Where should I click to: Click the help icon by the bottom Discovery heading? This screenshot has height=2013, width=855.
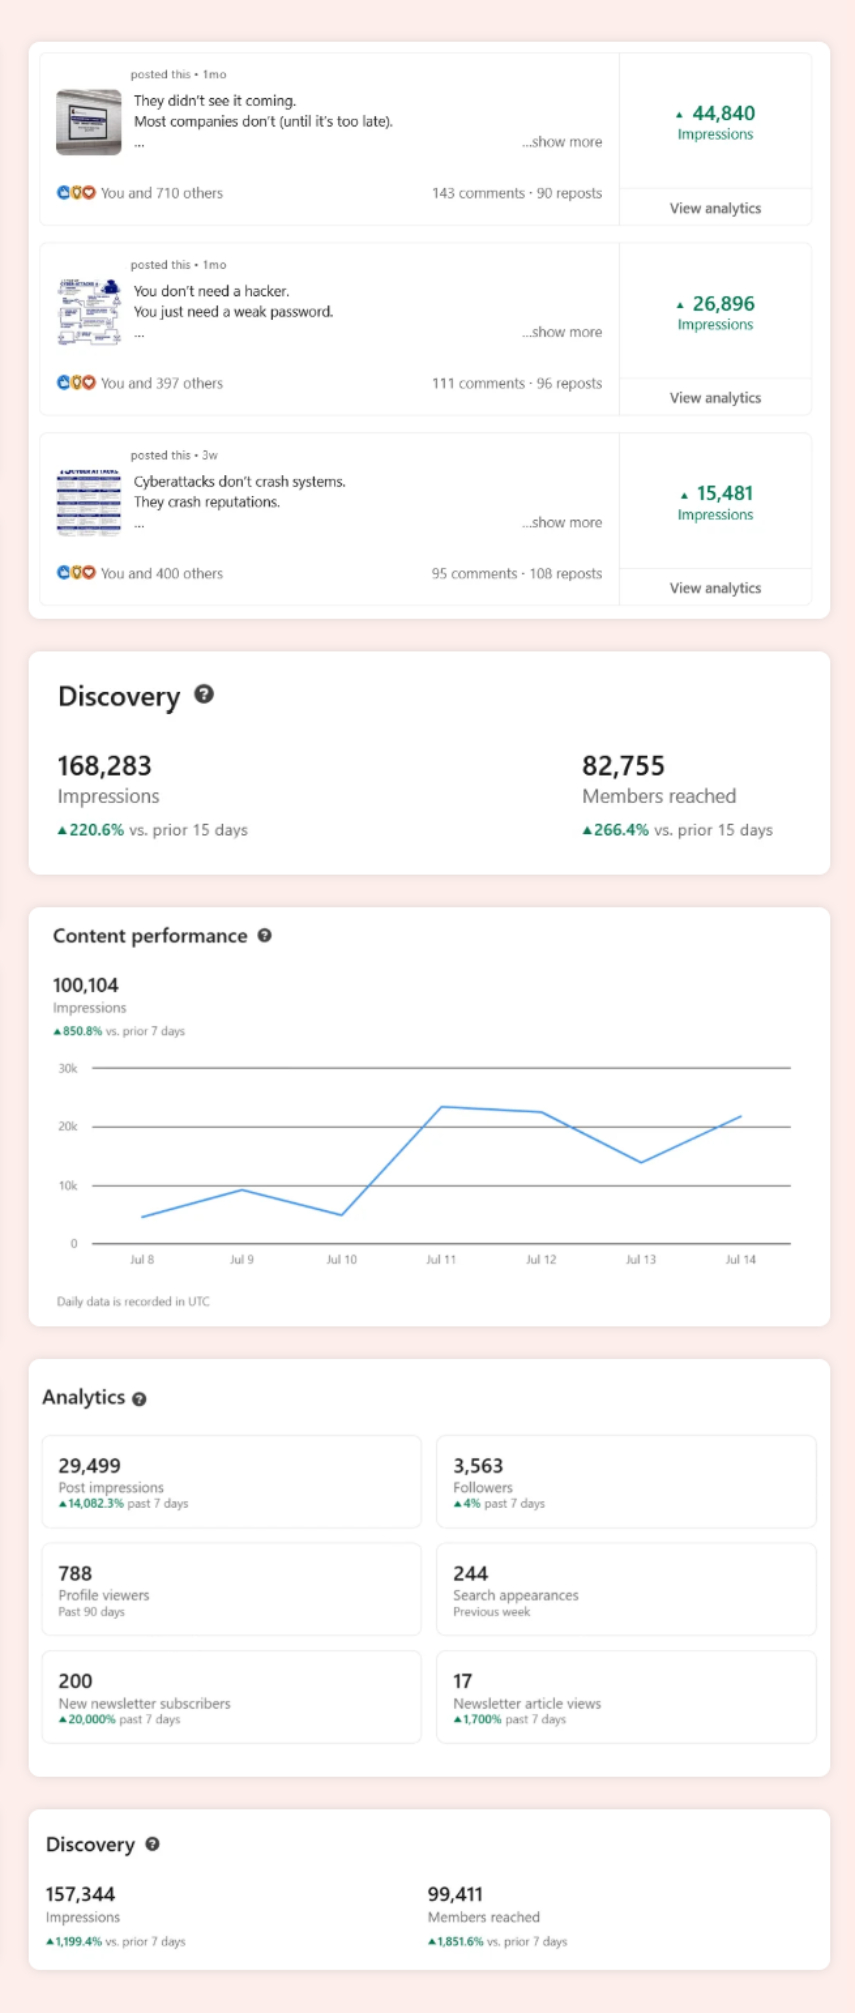pos(153,1844)
